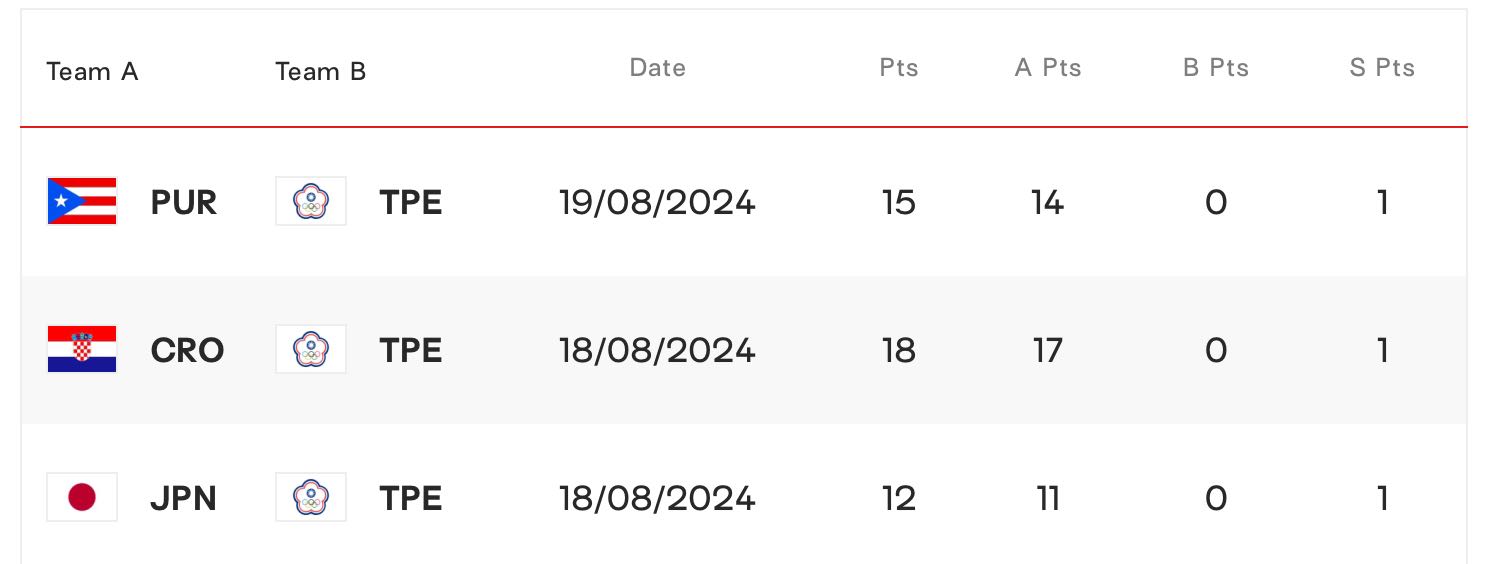Sort by the Date column header
Screen dimensions: 1488x564
pyautogui.click(x=658, y=68)
